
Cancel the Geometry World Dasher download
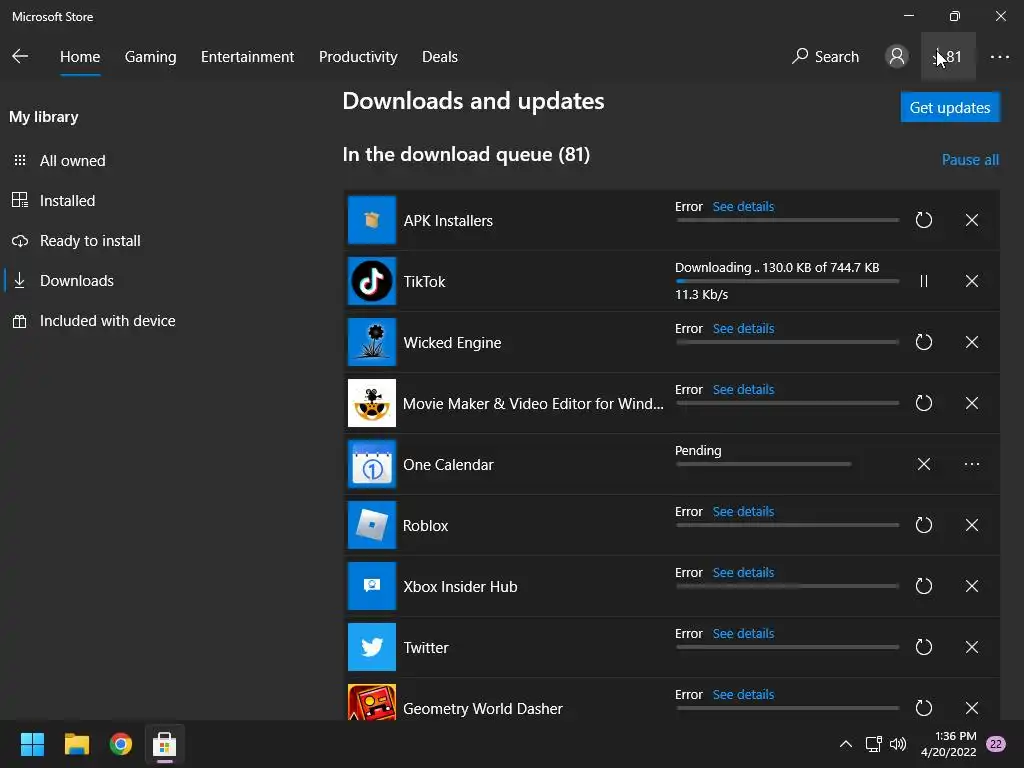point(972,708)
